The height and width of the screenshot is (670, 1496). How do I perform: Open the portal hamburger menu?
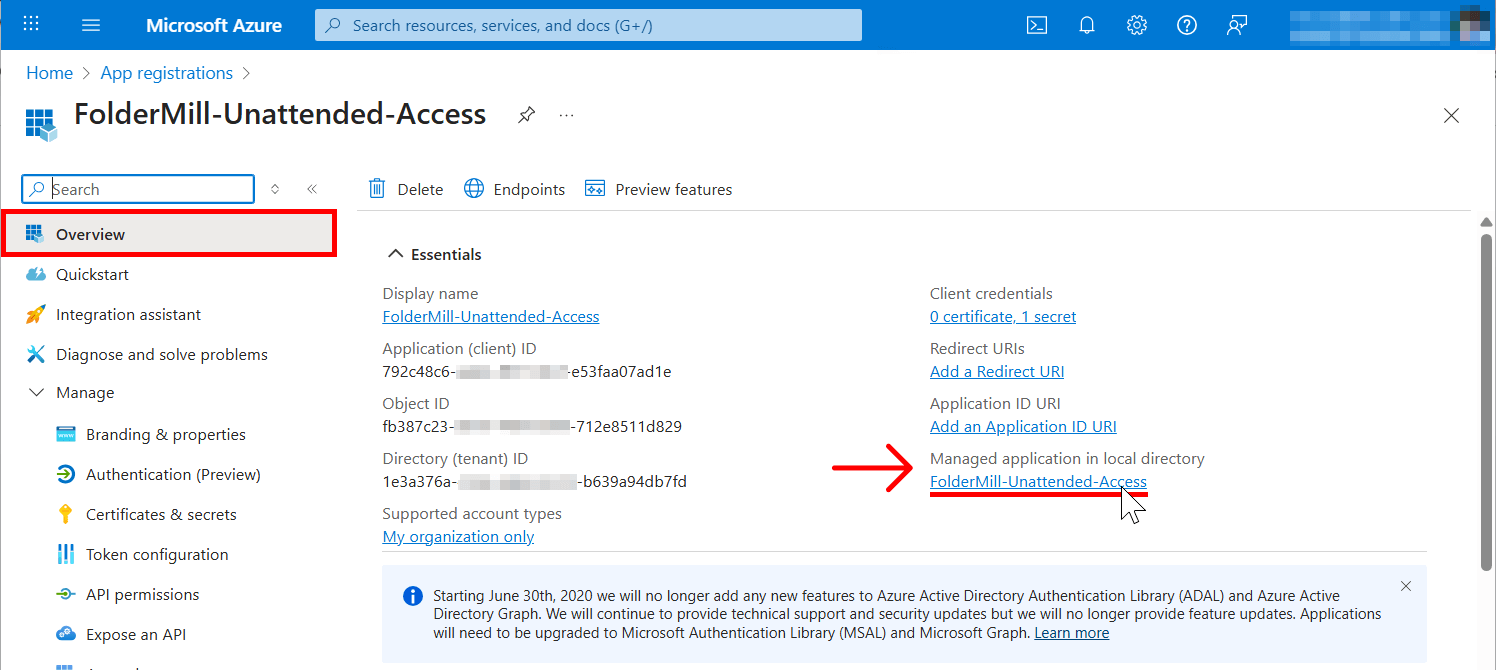[90, 24]
